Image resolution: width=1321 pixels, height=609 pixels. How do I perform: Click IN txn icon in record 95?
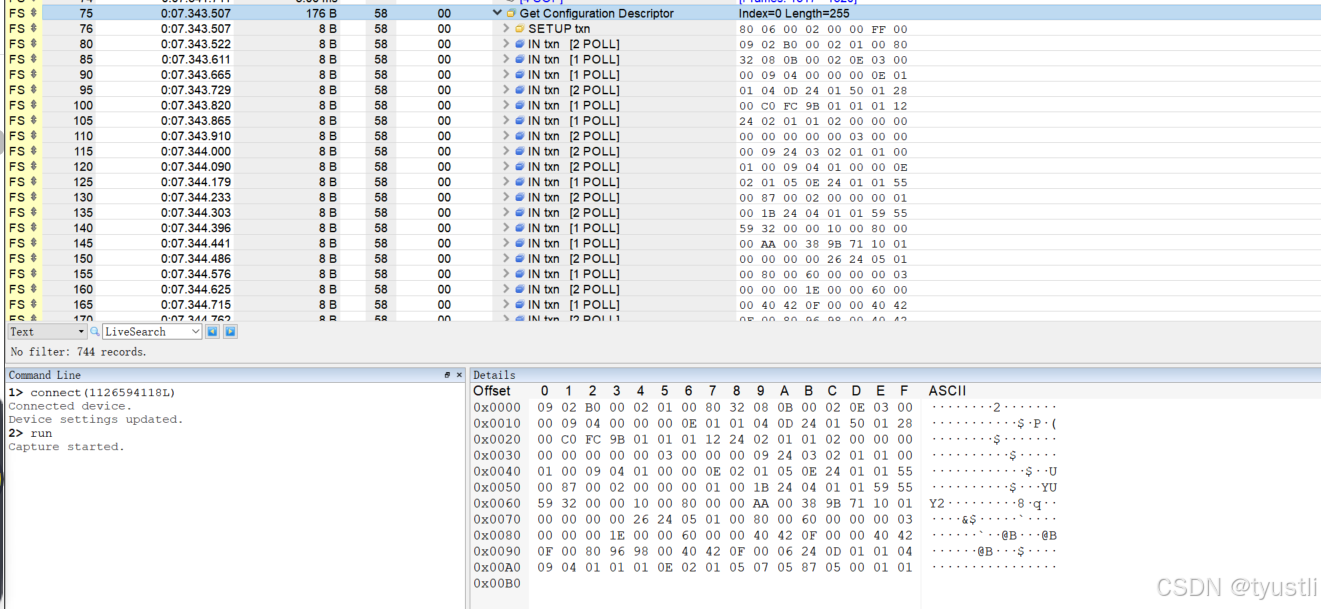[520, 90]
